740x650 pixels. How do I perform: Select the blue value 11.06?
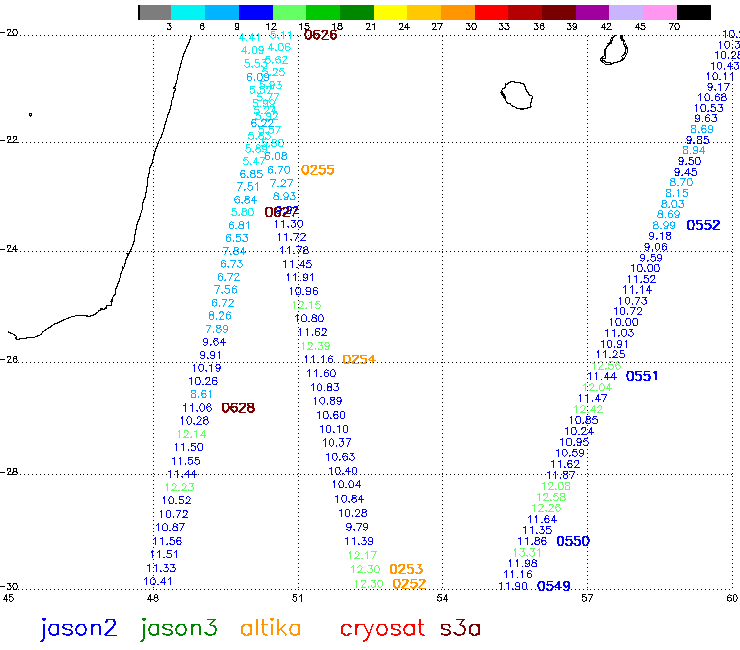pyautogui.click(x=197, y=408)
